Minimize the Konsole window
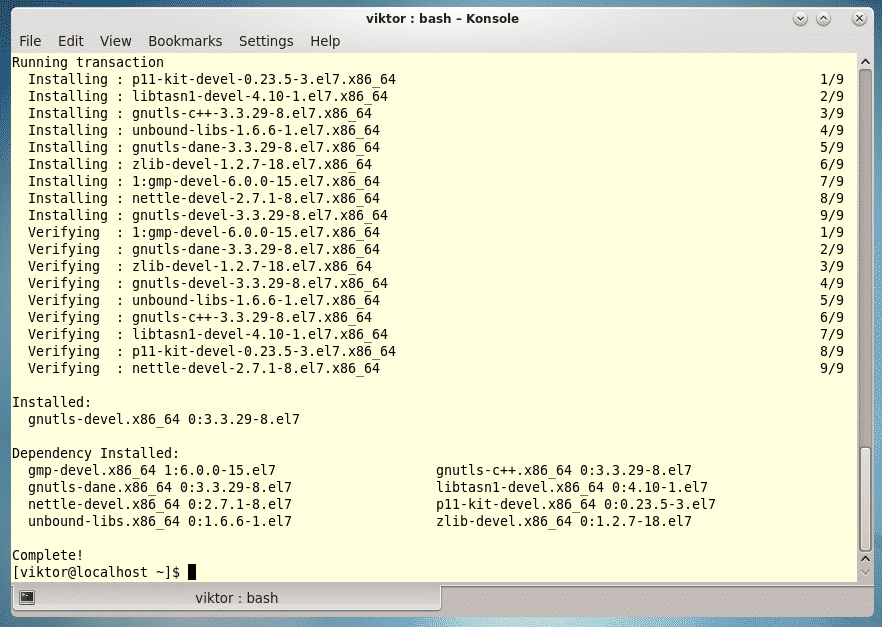The image size is (882, 627). point(800,19)
